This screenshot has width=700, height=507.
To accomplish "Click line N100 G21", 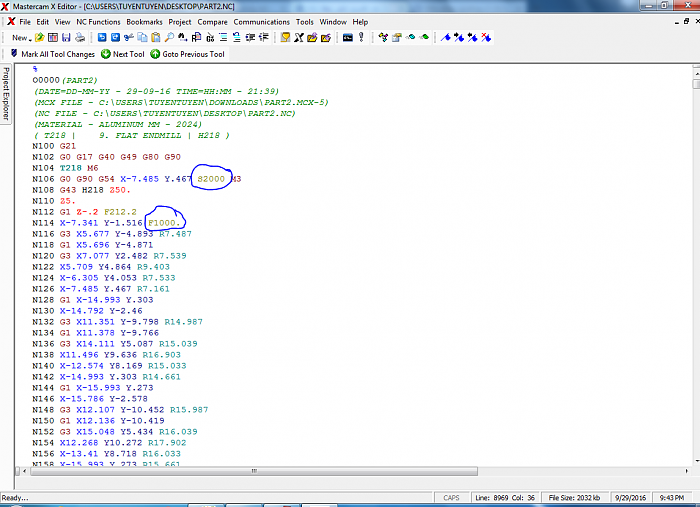I will coord(54,146).
